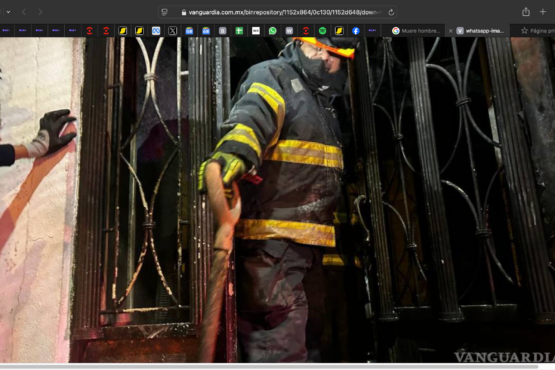Close the 'whatsapp-ima...' tab
The width and height of the screenshot is (555, 370).
451,31
